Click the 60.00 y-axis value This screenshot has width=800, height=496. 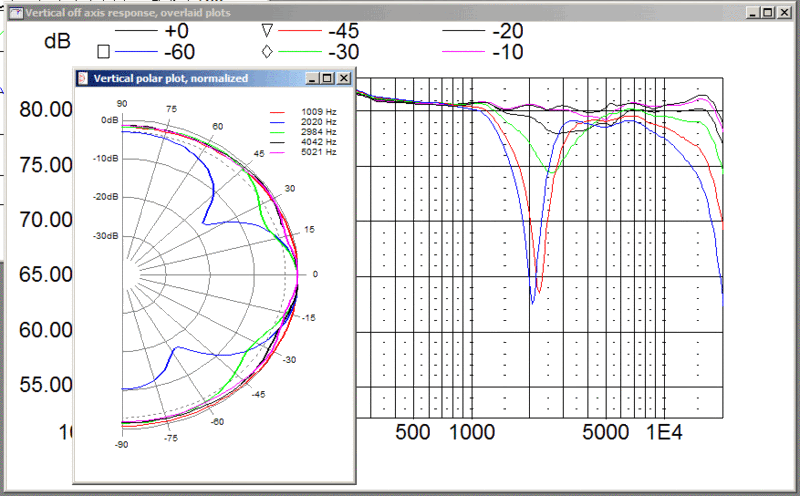(46, 330)
